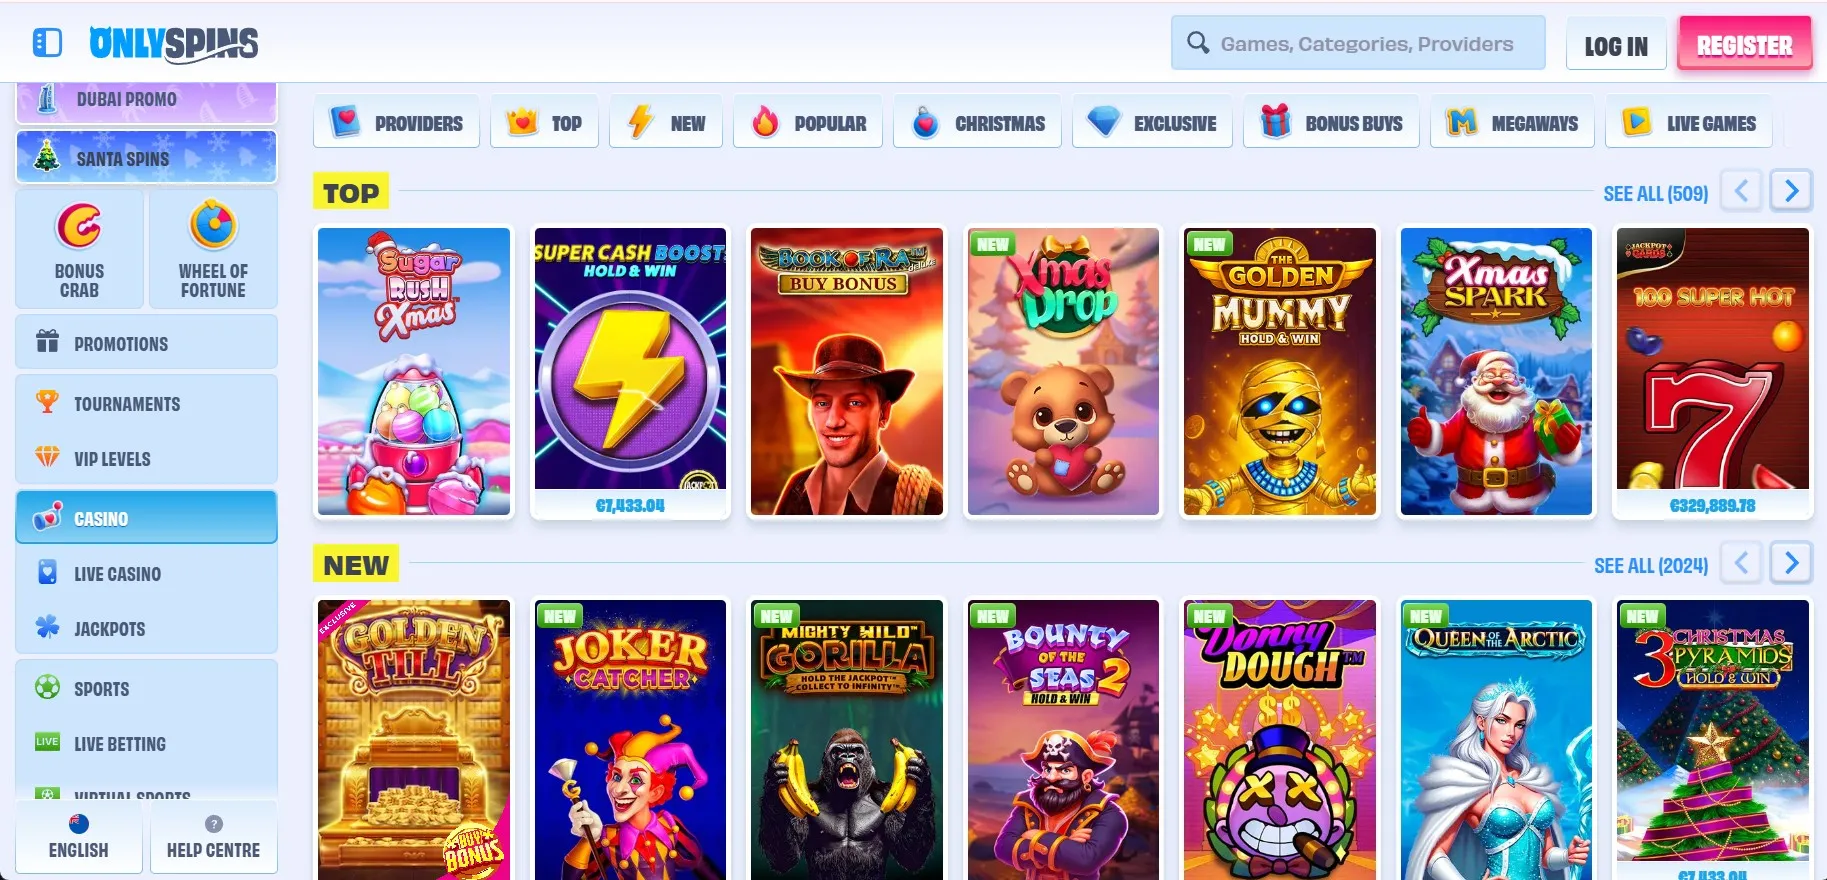This screenshot has width=1827, height=880.
Task: Follow the See All (509) link
Action: click(1655, 193)
